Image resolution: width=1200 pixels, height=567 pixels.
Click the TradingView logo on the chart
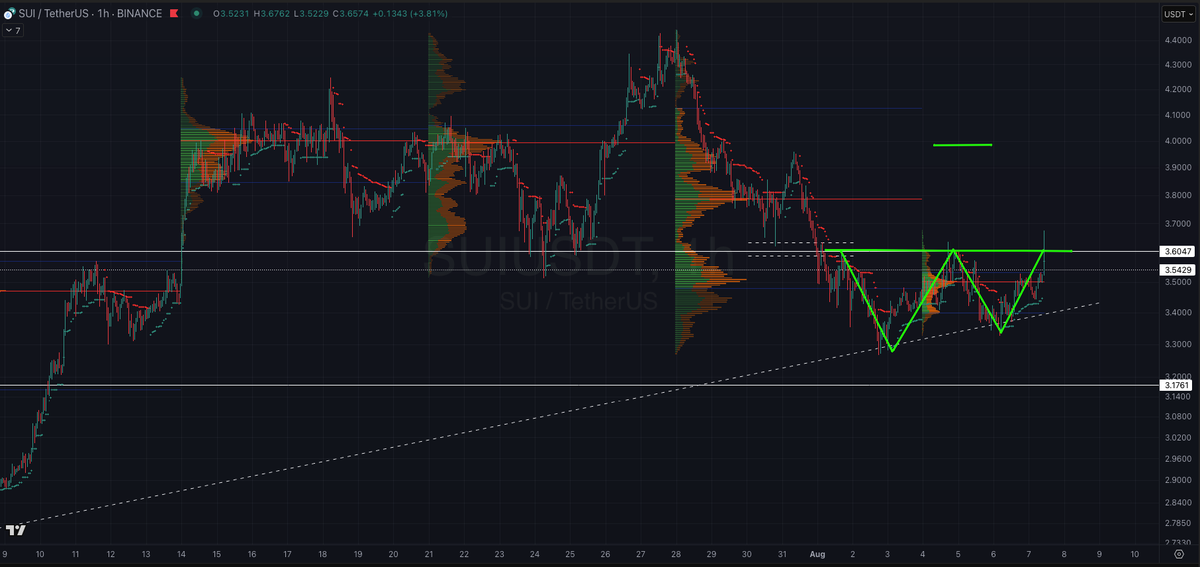coord(14,530)
